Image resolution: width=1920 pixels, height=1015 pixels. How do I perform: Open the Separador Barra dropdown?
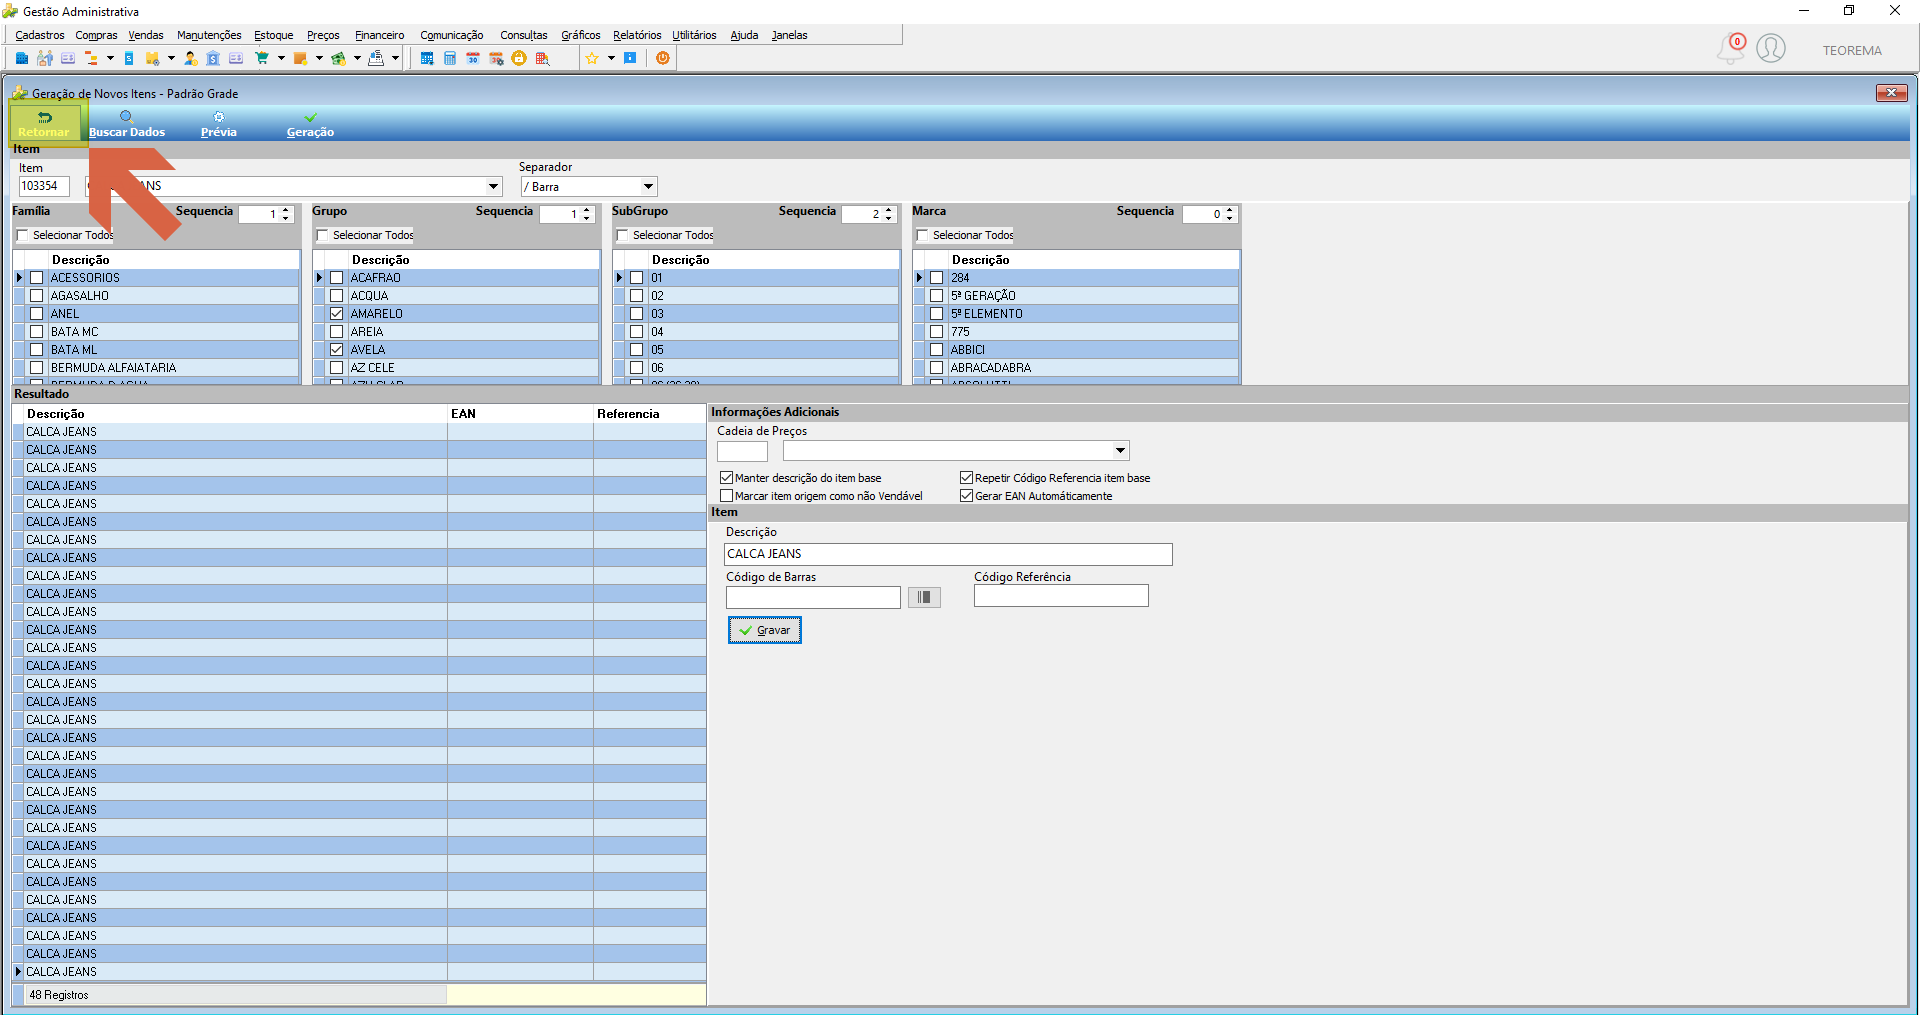(648, 187)
